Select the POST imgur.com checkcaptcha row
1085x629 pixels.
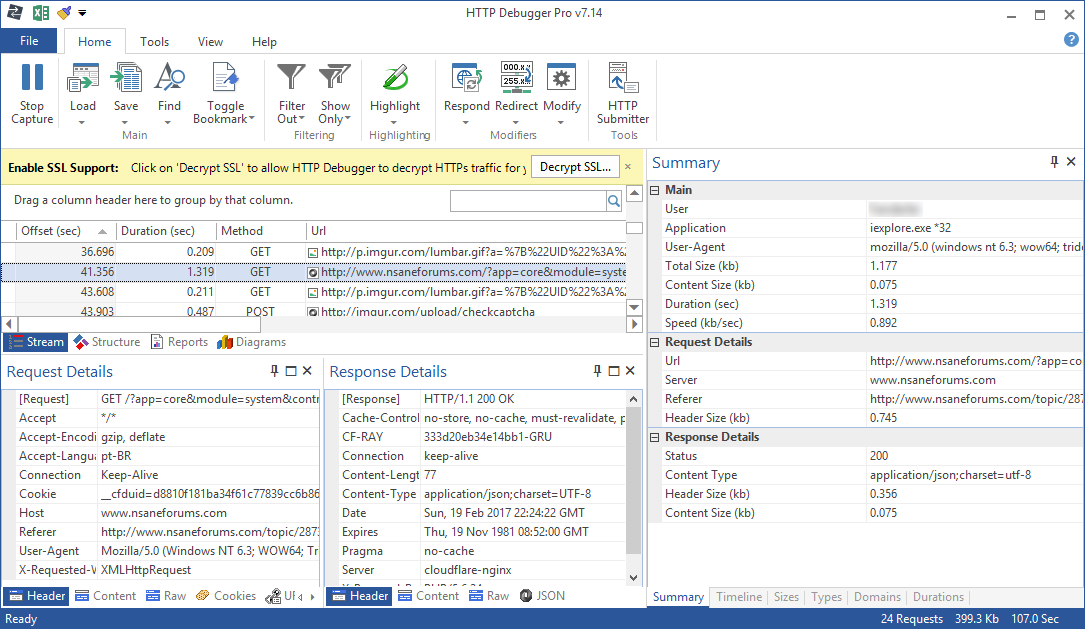coord(313,311)
